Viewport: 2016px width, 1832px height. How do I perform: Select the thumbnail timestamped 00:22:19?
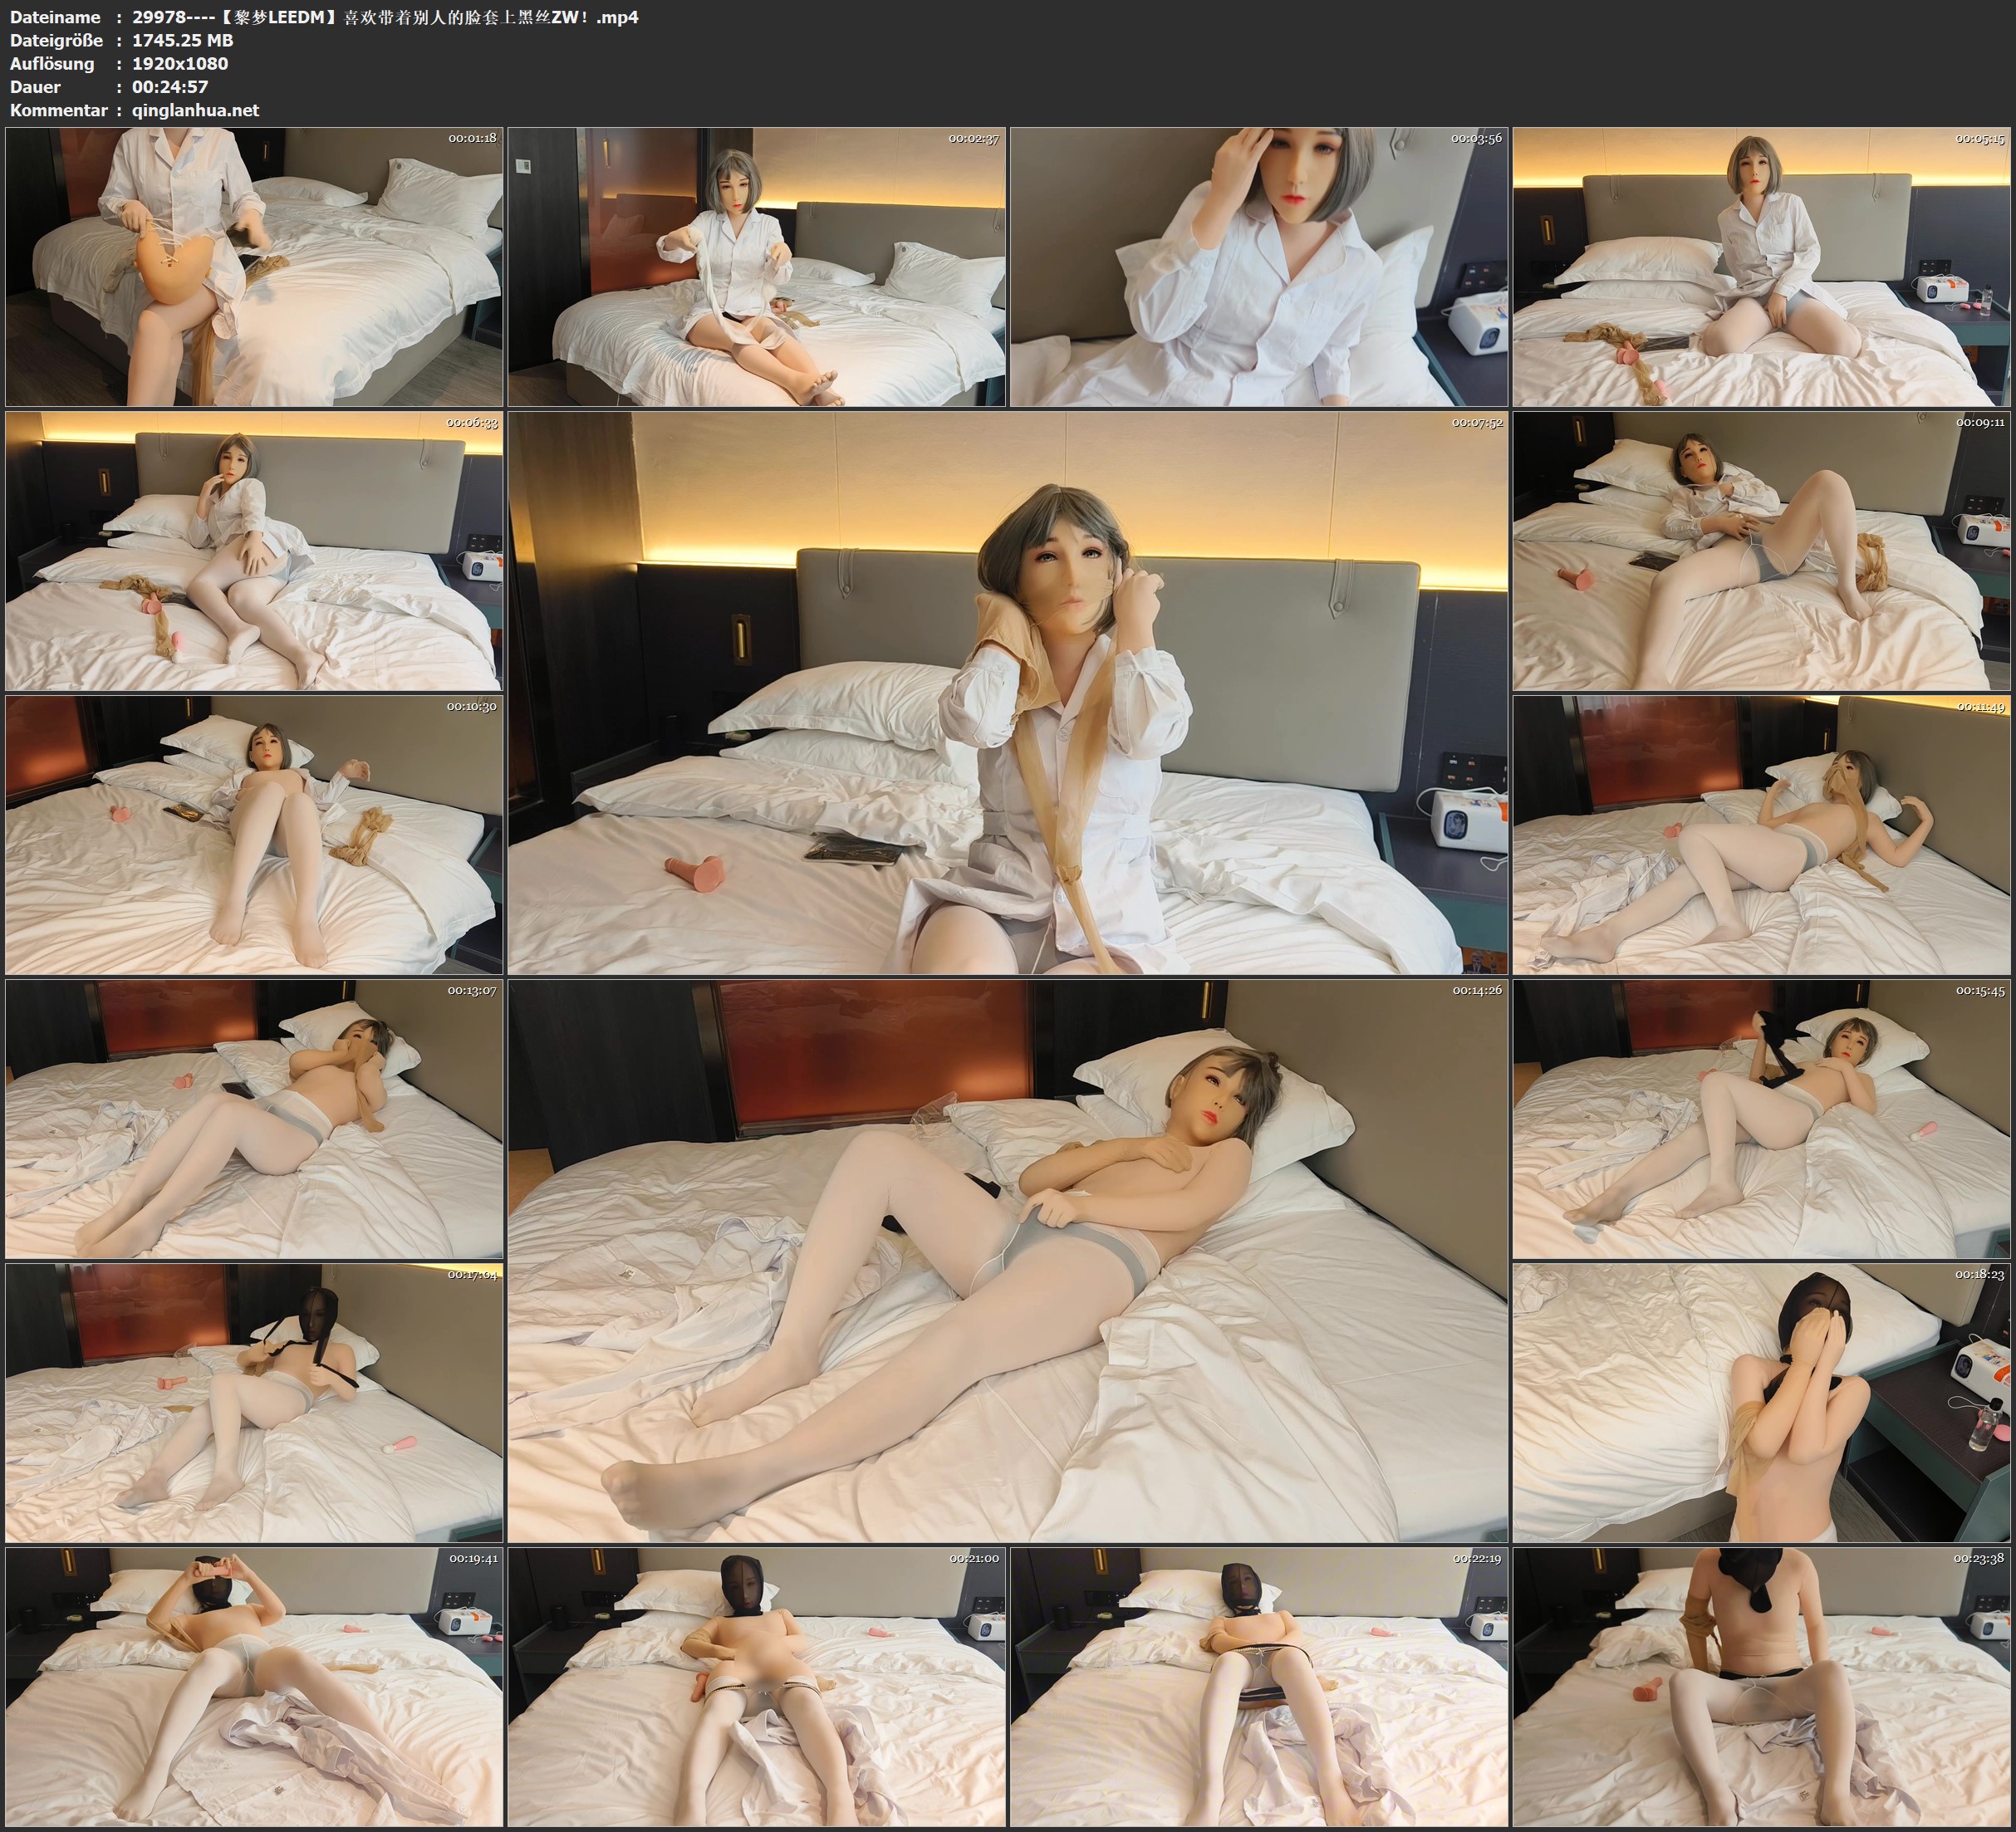tap(1259, 1686)
